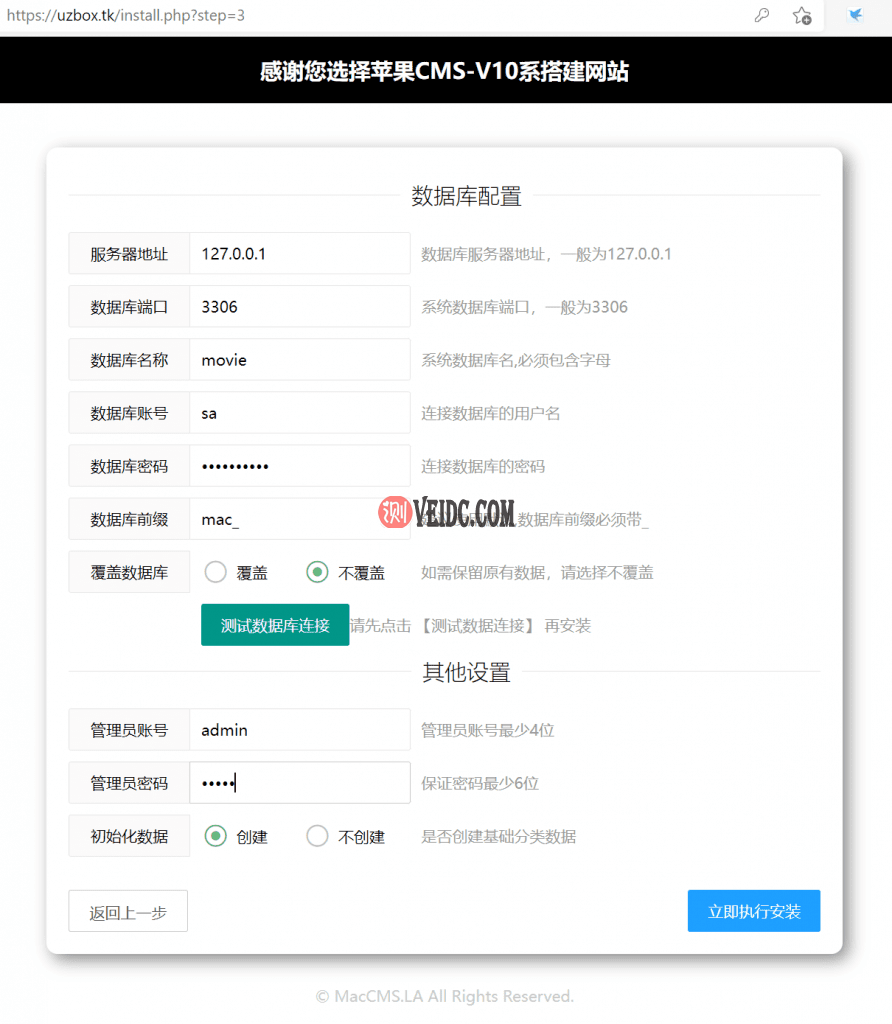Bookmark this page using the star icon

(x=802, y=16)
